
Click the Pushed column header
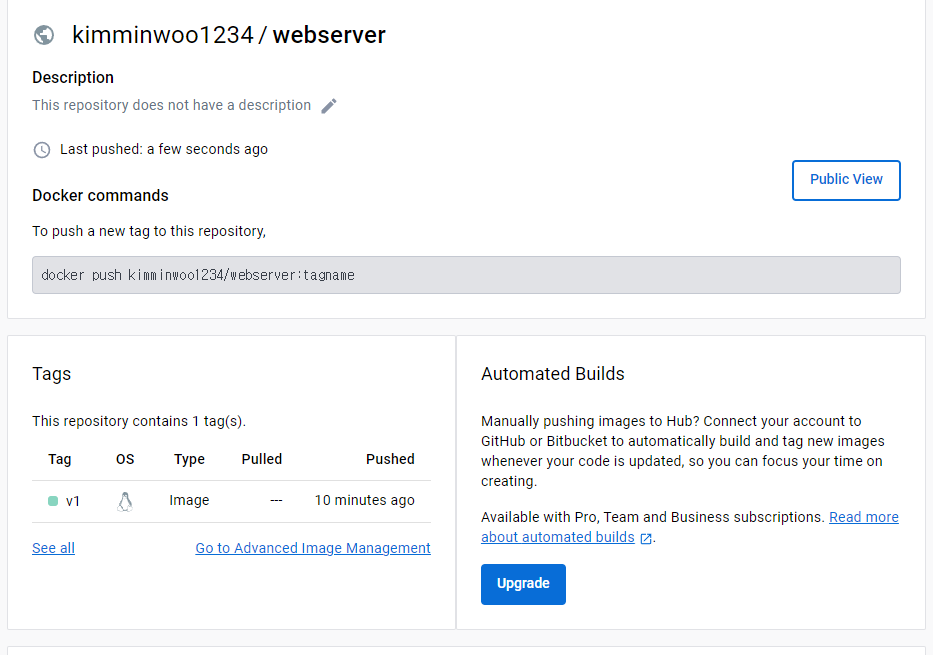coord(390,459)
